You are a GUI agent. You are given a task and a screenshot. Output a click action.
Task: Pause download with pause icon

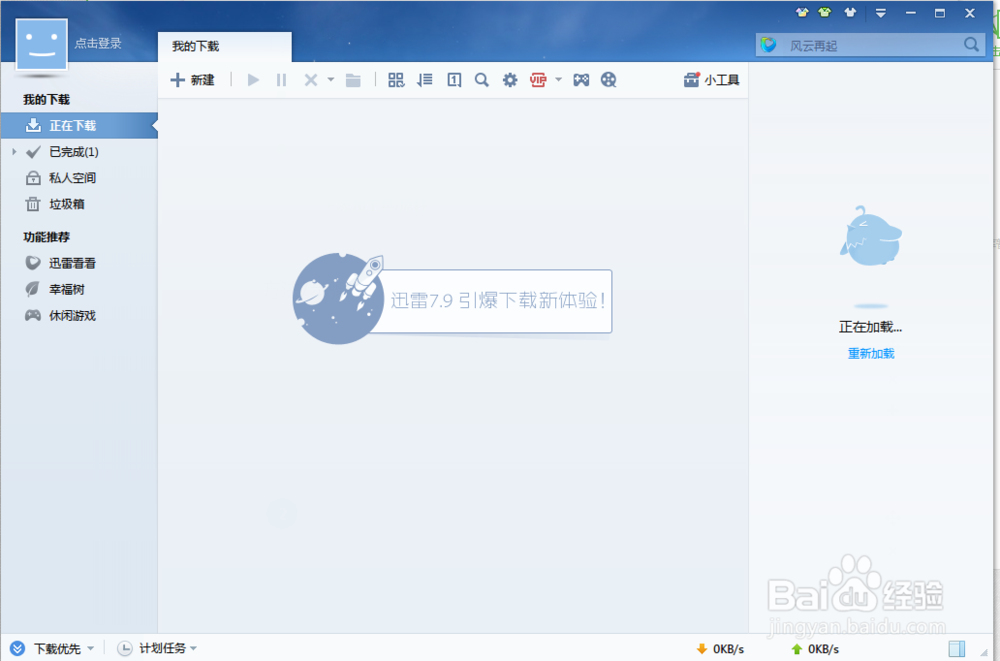[x=281, y=80]
